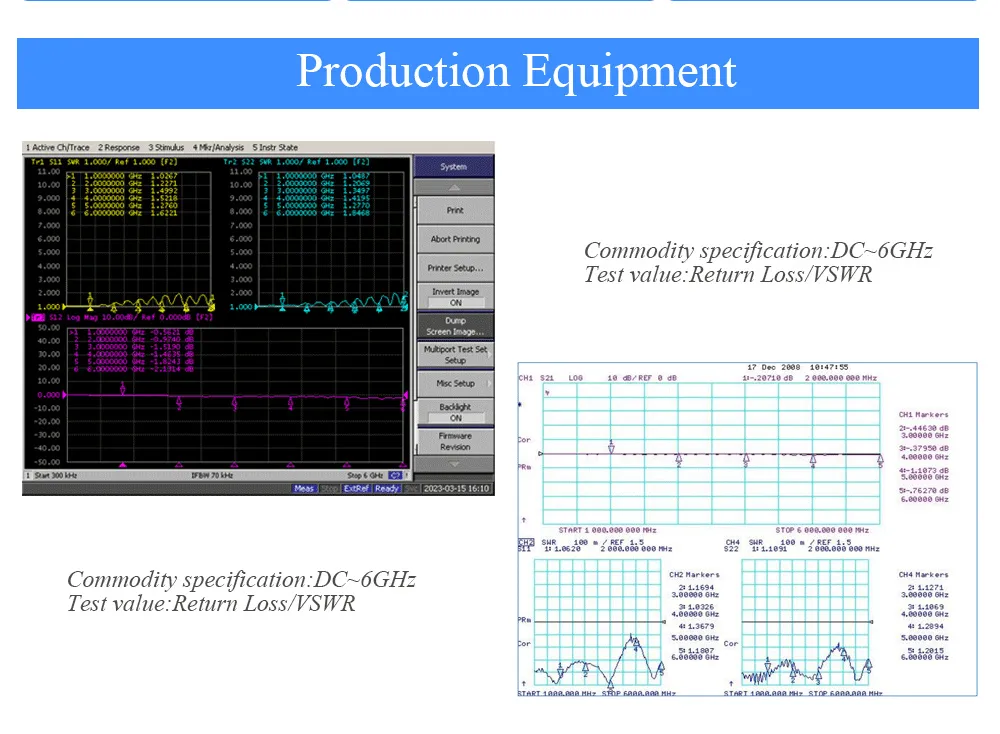Open the Mkr/Analysis menu
The width and height of the screenshot is (1000, 734).
coord(218,148)
